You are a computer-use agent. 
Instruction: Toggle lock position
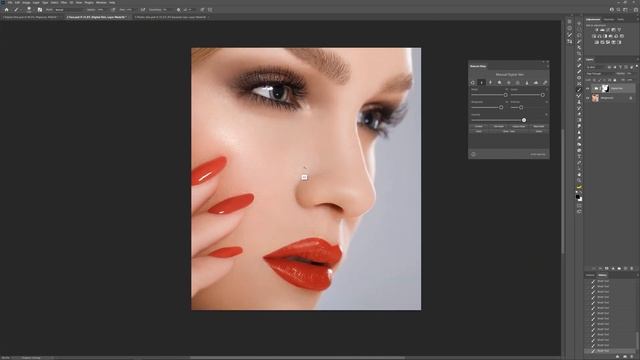[x=604, y=80]
